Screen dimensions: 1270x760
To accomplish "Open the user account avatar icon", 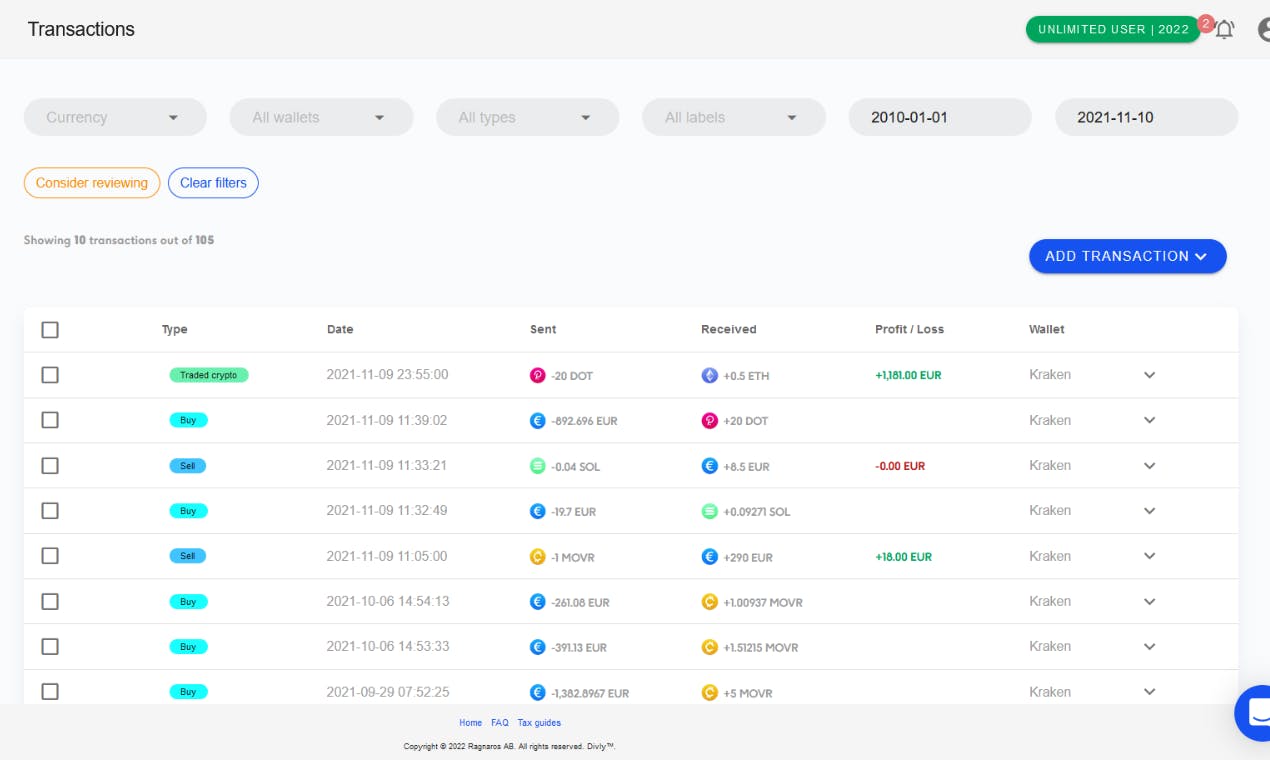I will (1262, 29).
